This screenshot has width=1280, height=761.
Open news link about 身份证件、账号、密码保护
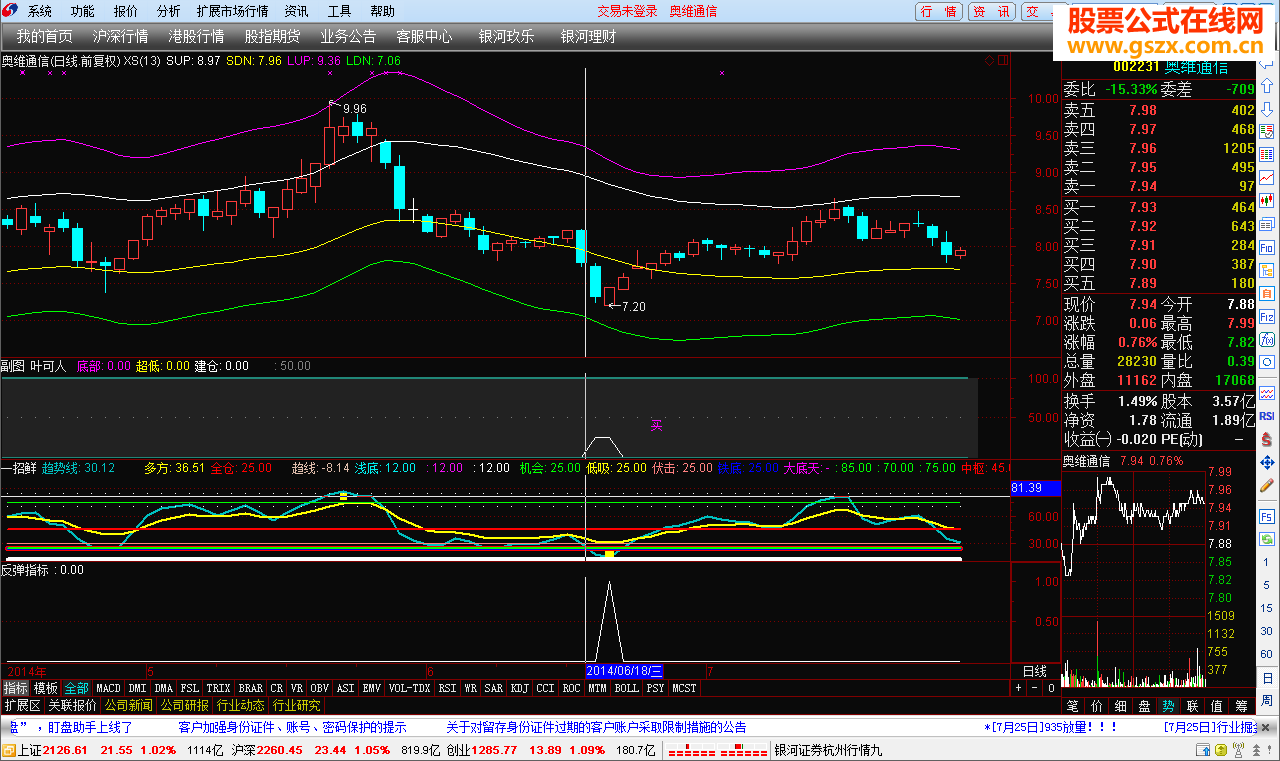[292, 727]
